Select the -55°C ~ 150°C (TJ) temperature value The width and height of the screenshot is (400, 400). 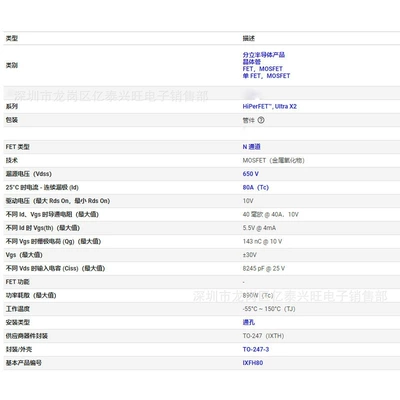coord(269,309)
